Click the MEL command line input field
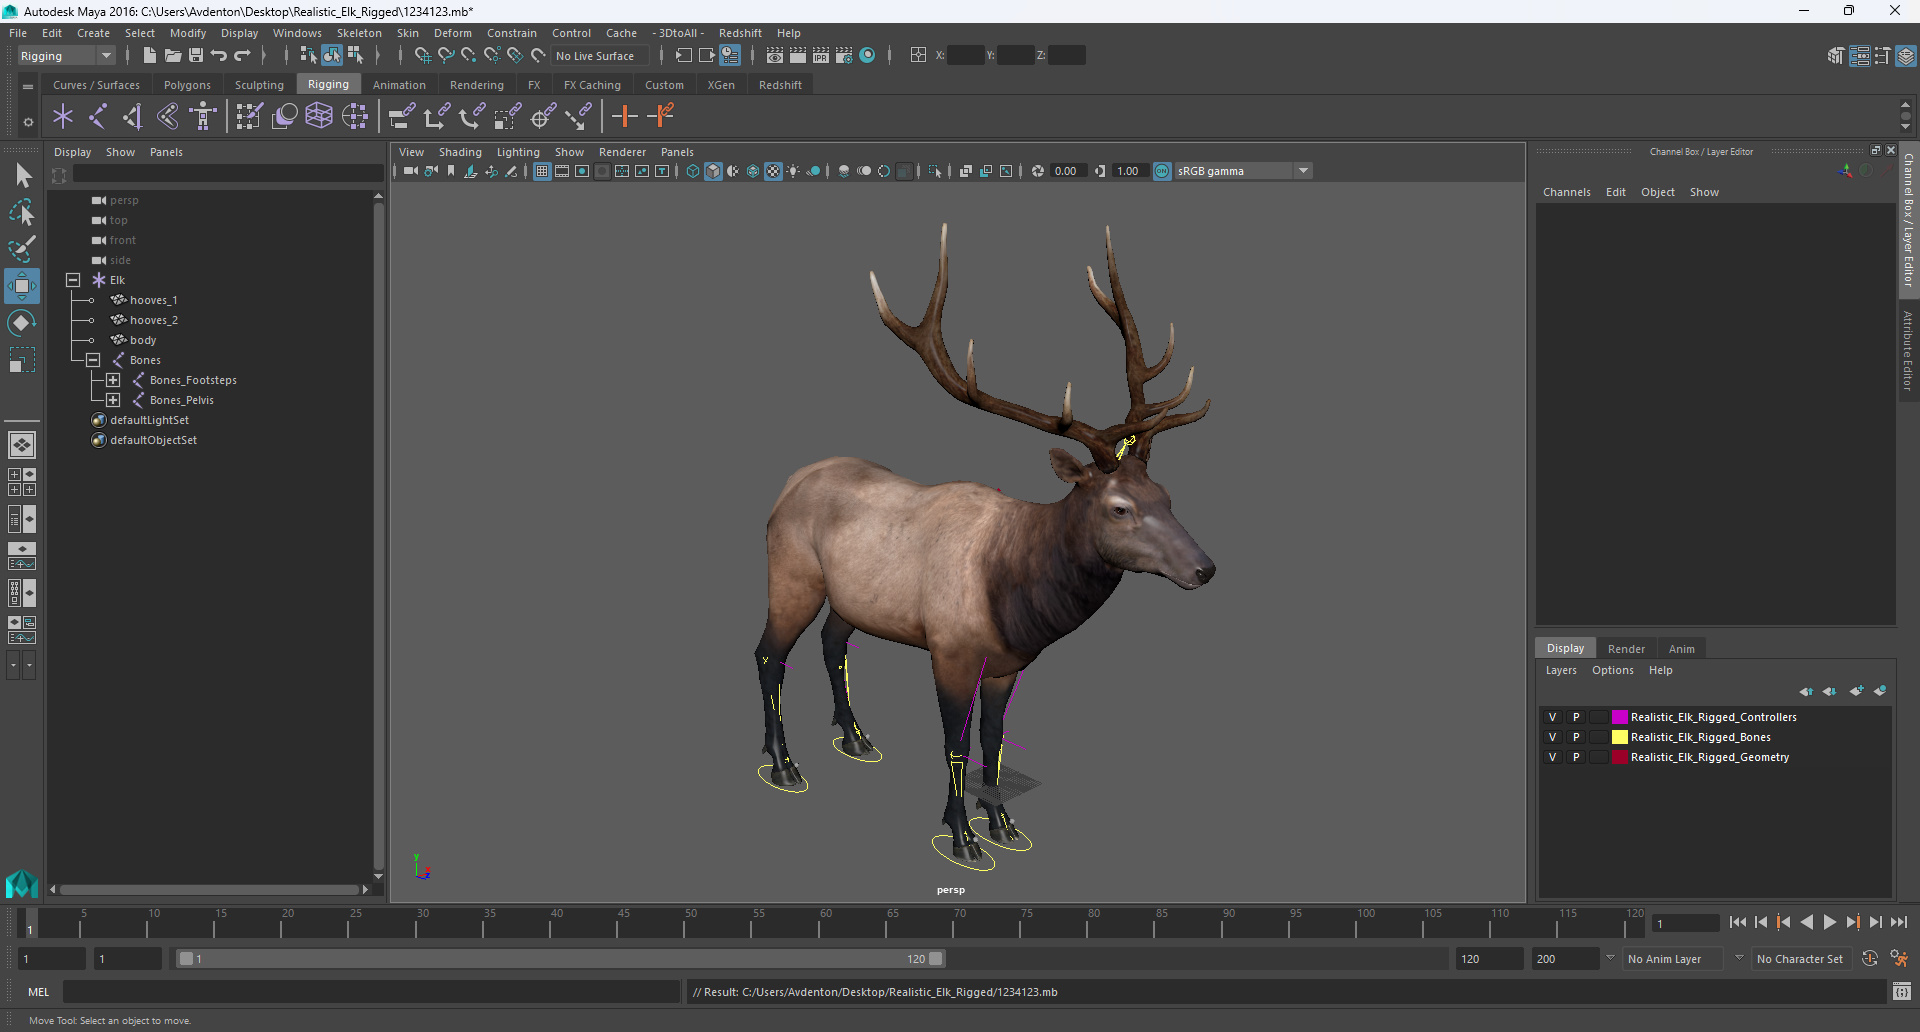1920x1032 pixels. 370,992
